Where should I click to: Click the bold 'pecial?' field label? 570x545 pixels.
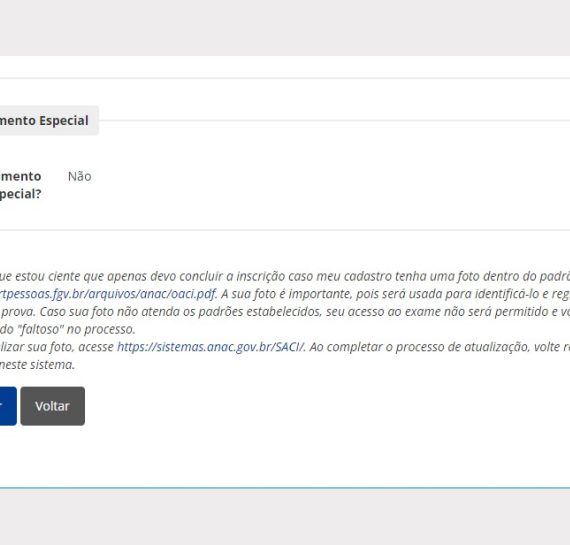coord(20,194)
